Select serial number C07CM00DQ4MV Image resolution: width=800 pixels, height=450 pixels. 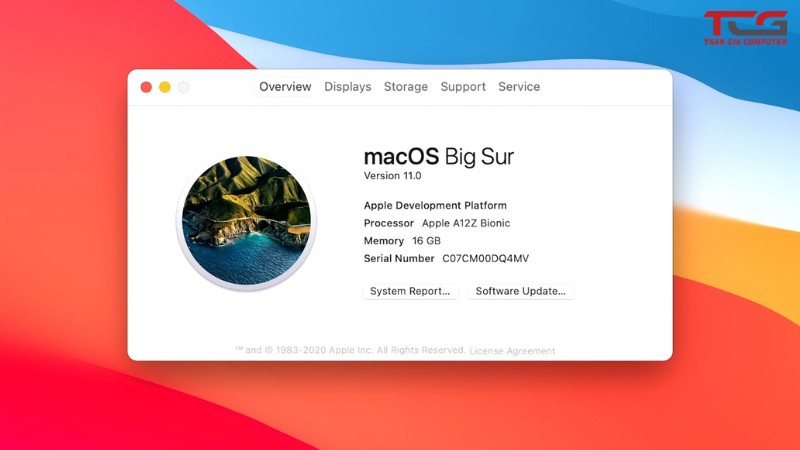tap(485, 259)
